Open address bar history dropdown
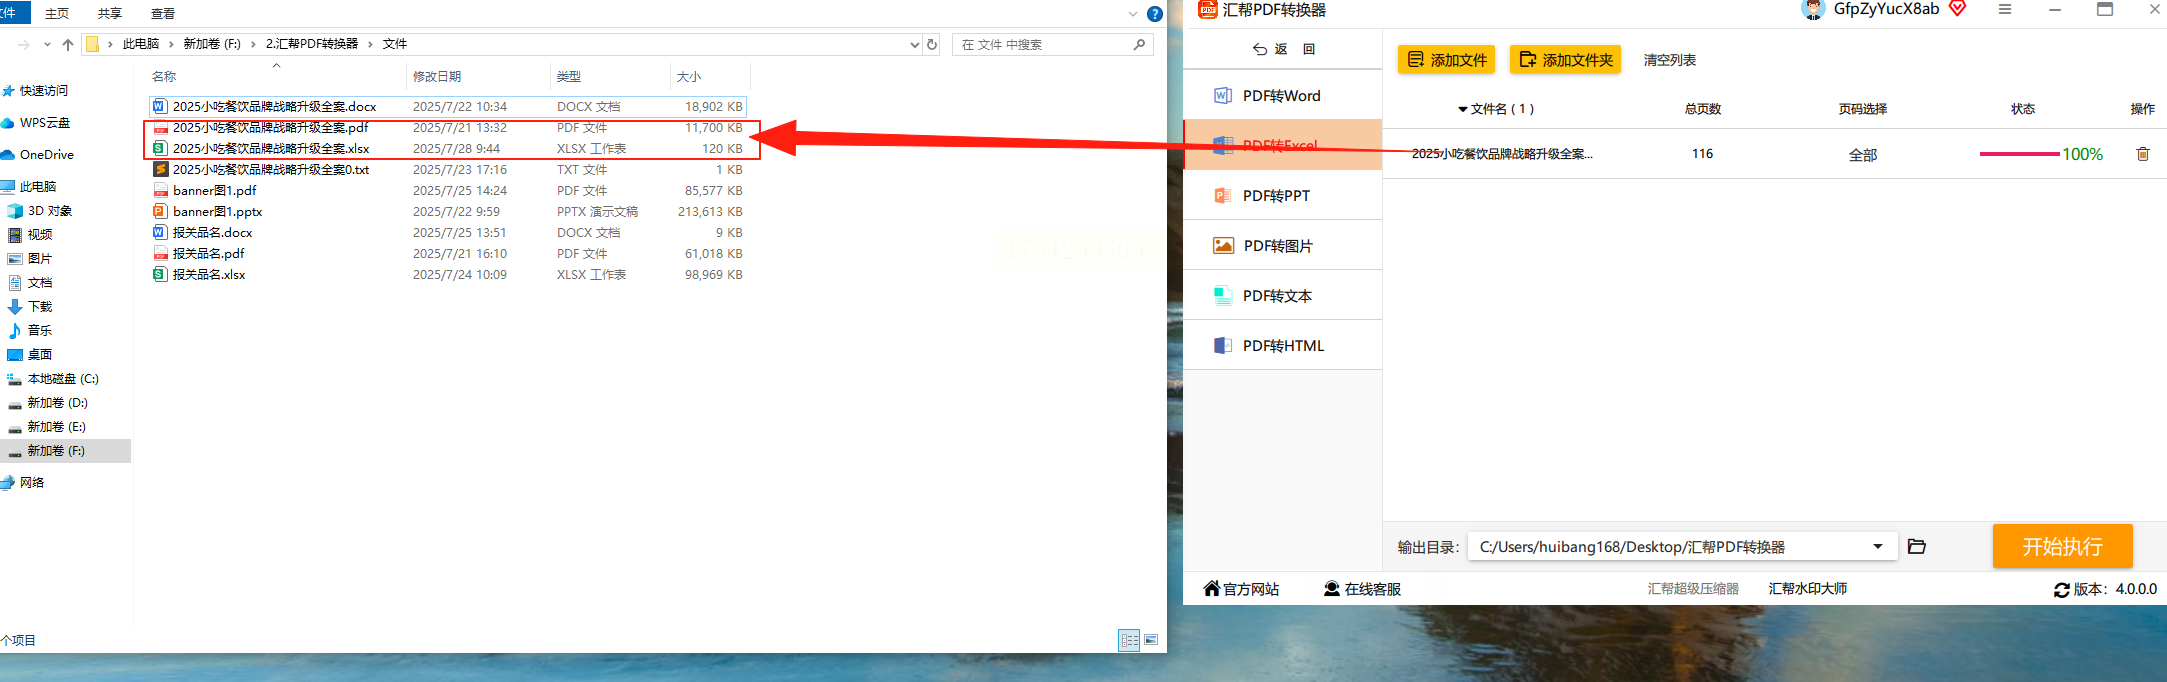 point(914,44)
